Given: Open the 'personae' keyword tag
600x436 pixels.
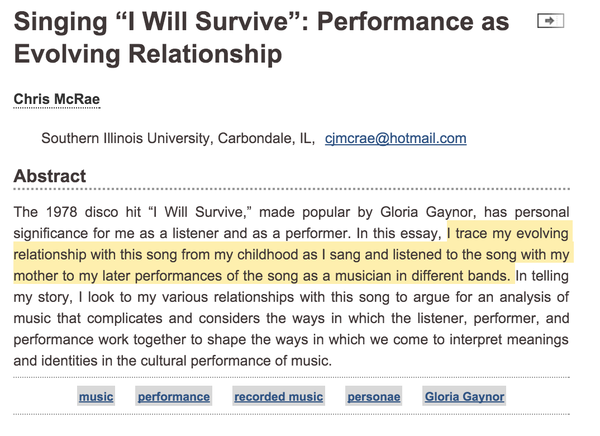Looking at the screenshot, I should point(374,396).
